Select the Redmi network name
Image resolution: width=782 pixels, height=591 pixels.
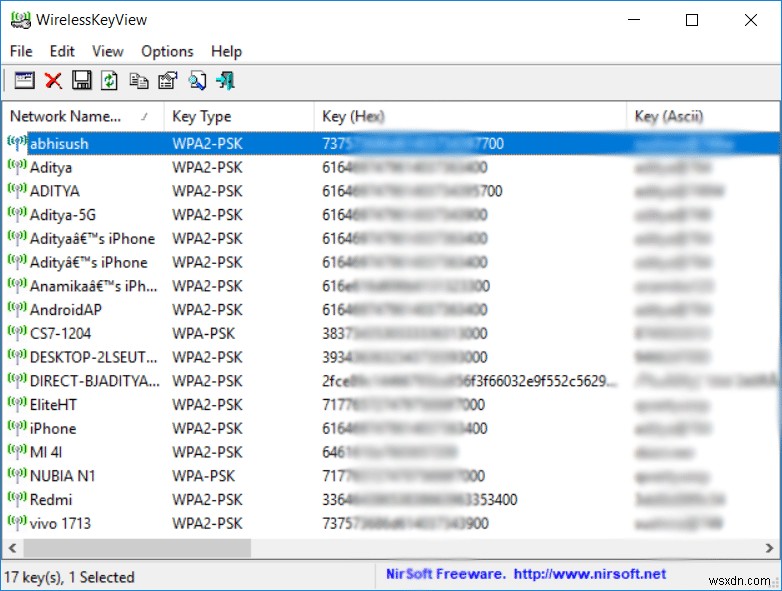coord(51,499)
